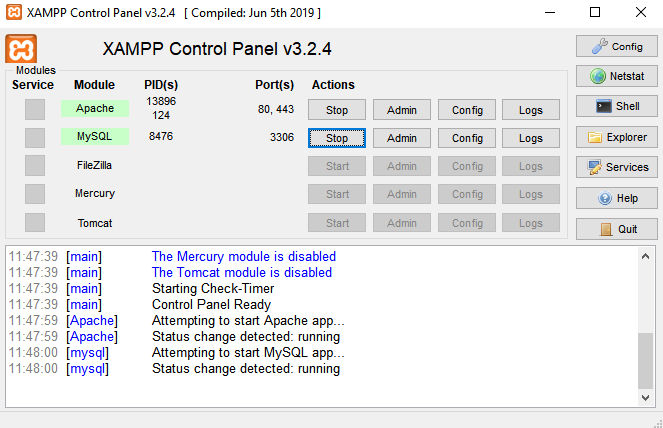Open the MySQL Config menu

pyautogui.click(x=467, y=138)
